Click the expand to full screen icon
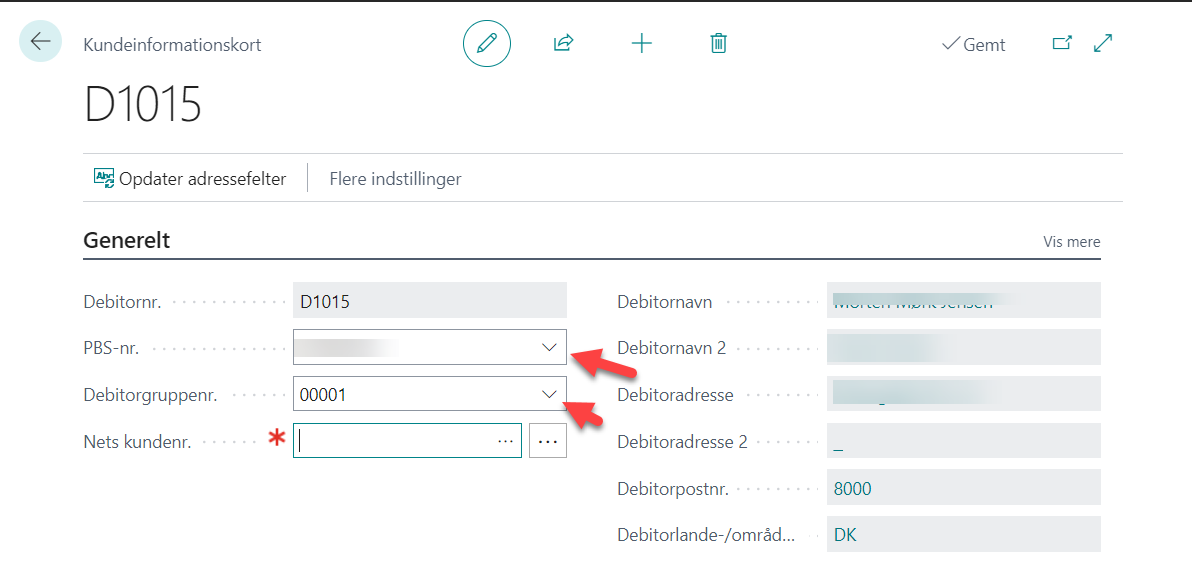 click(1103, 44)
